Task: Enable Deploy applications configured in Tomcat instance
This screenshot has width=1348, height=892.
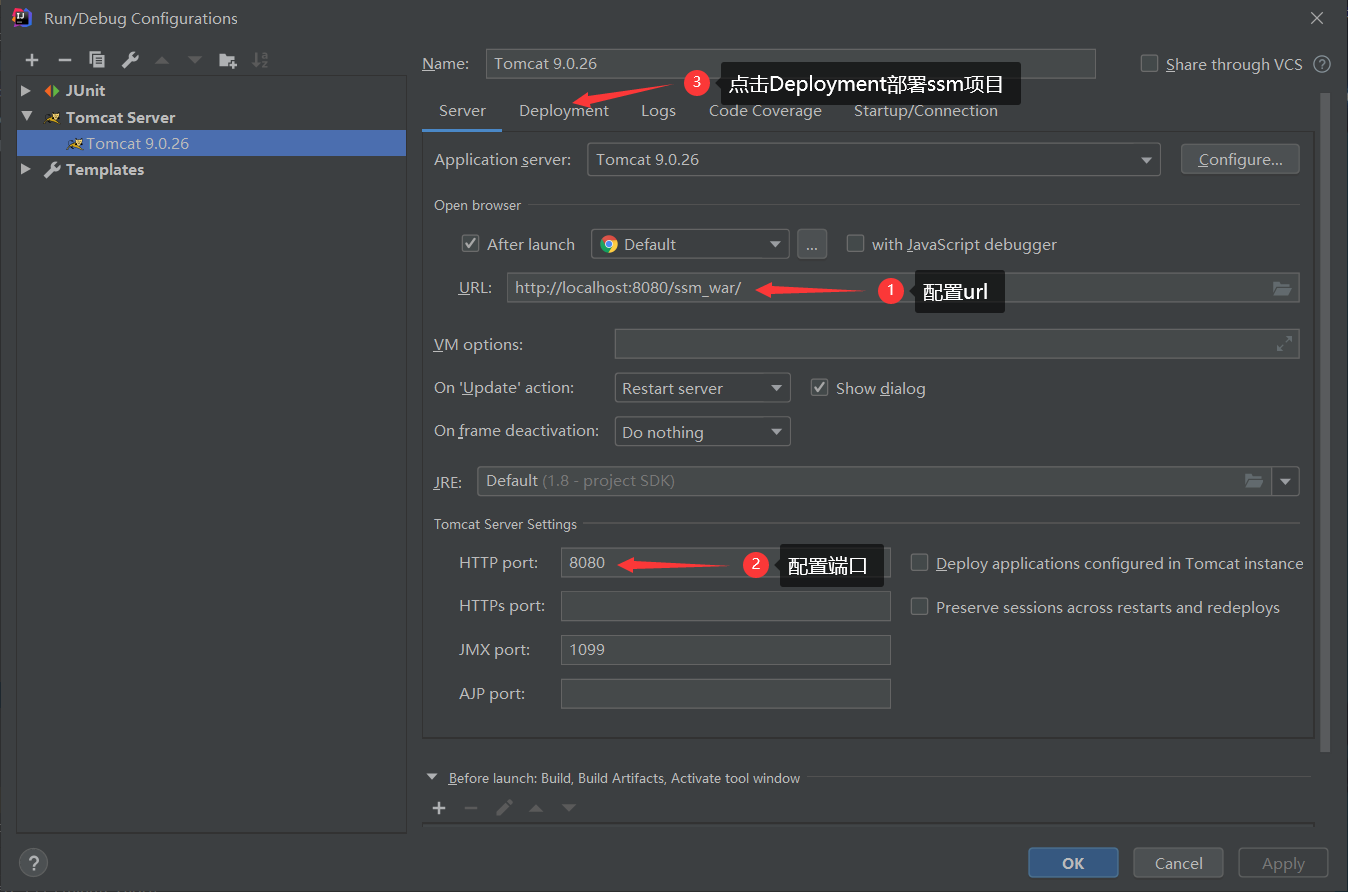Action: (919, 563)
